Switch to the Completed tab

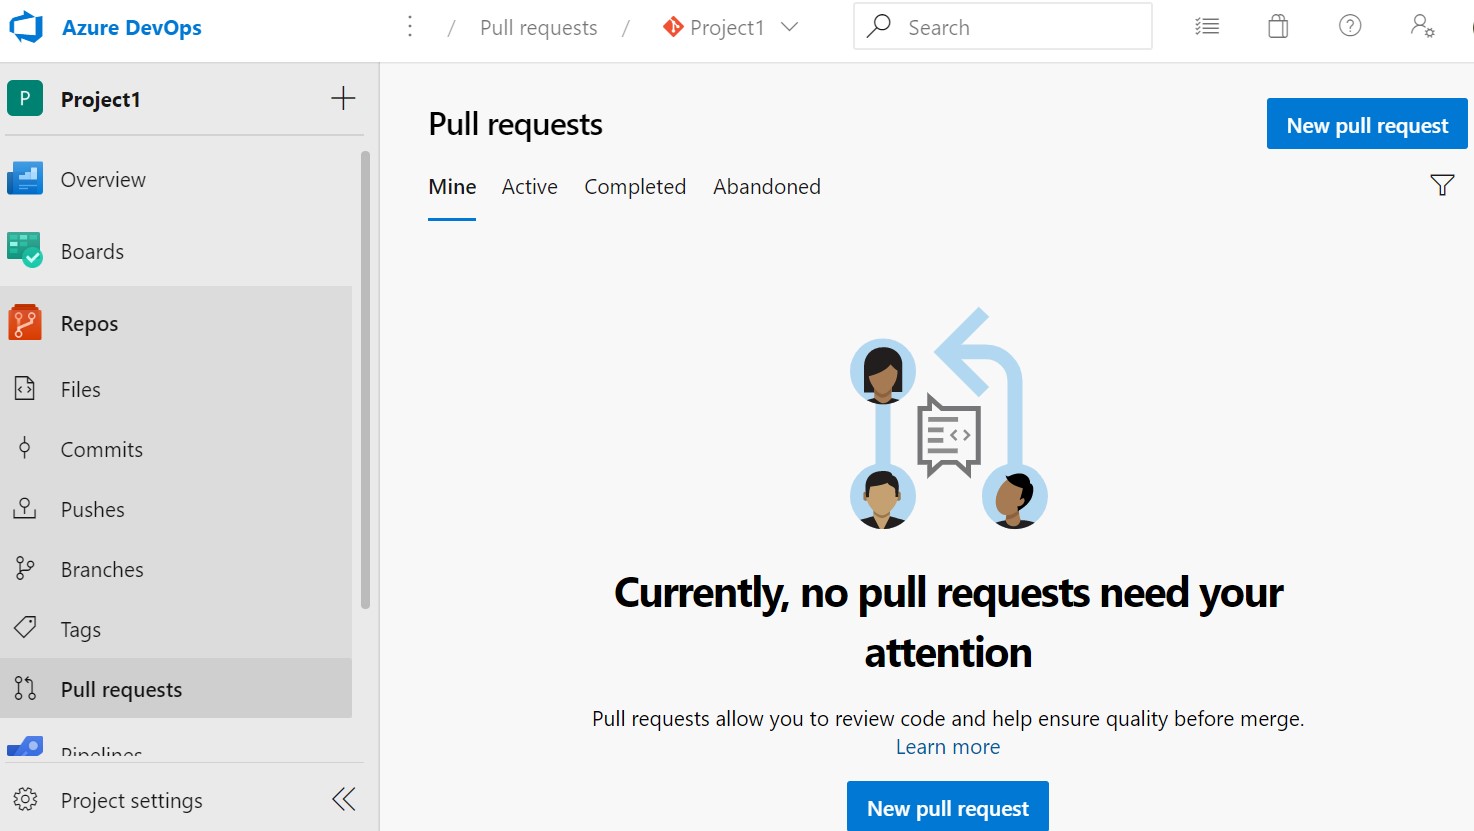pyautogui.click(x=634, y=187)
